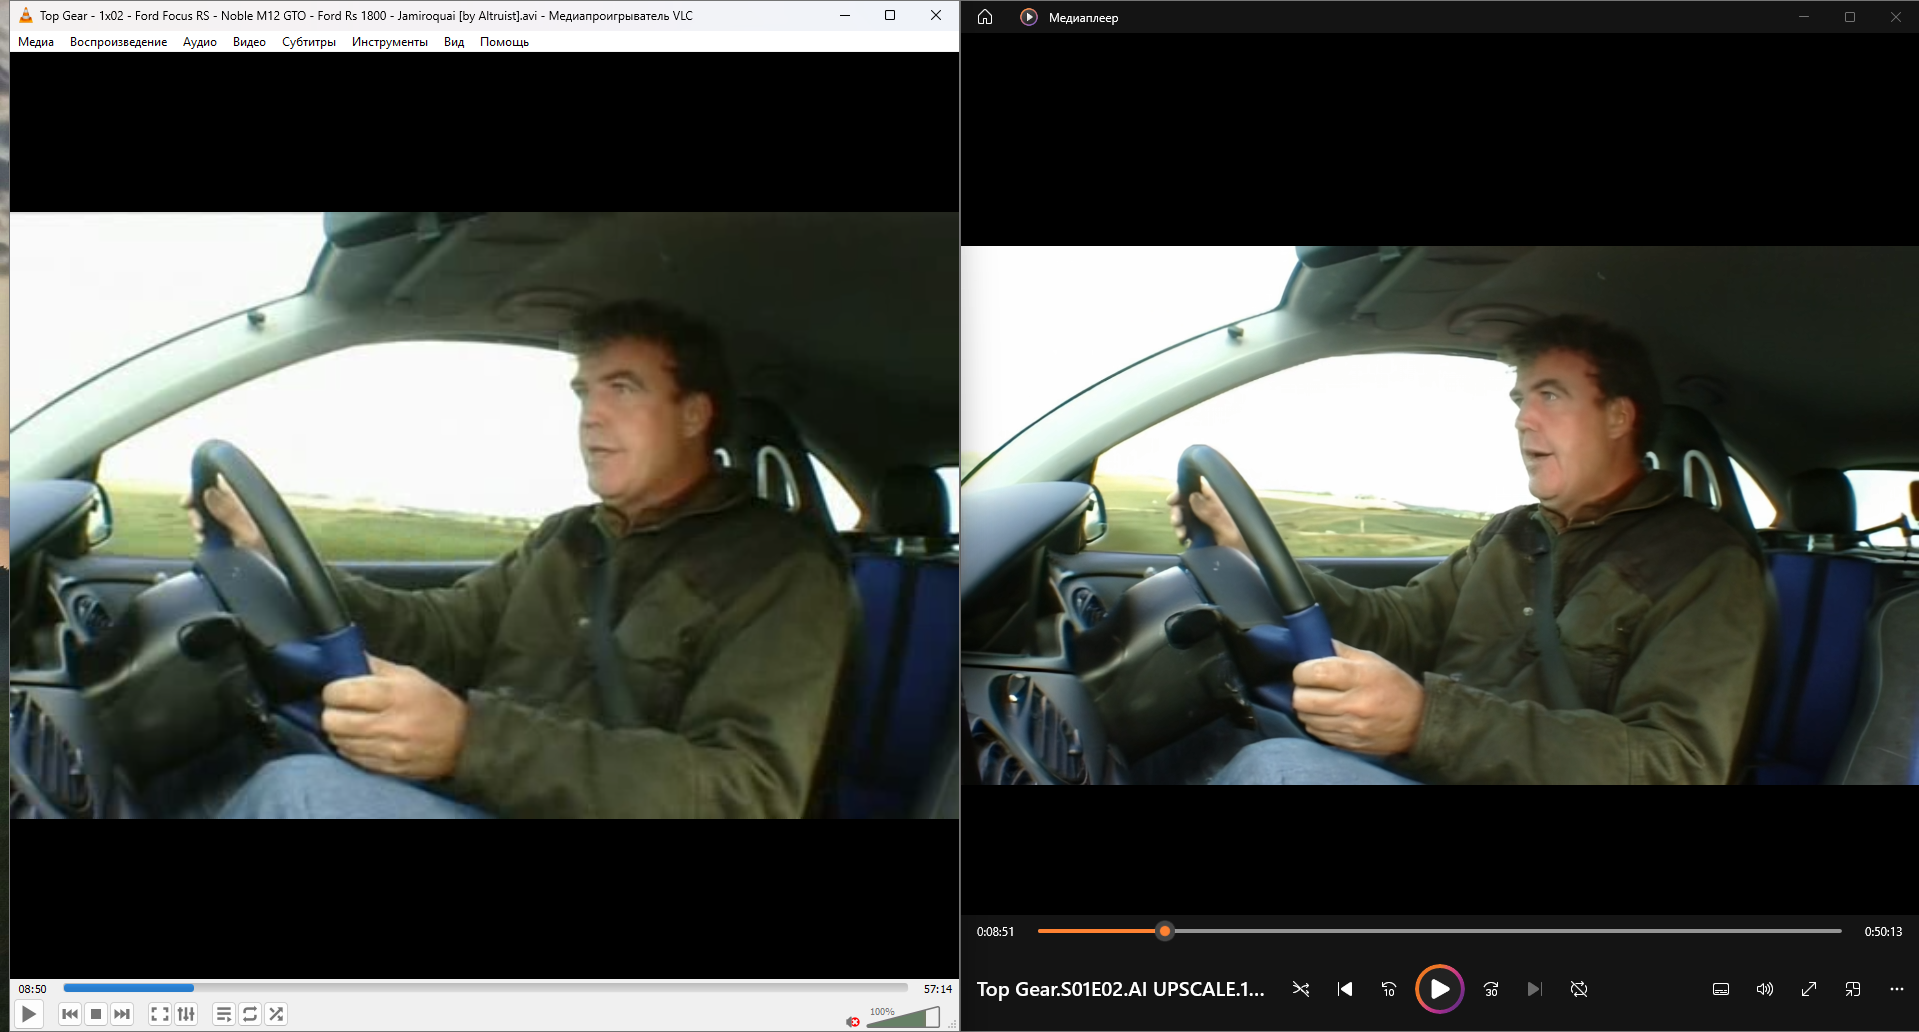This screenshot has height=1032, width=1919.
Task: Skip back 10 seconds in Media Player
Action: click(1389, 989)
